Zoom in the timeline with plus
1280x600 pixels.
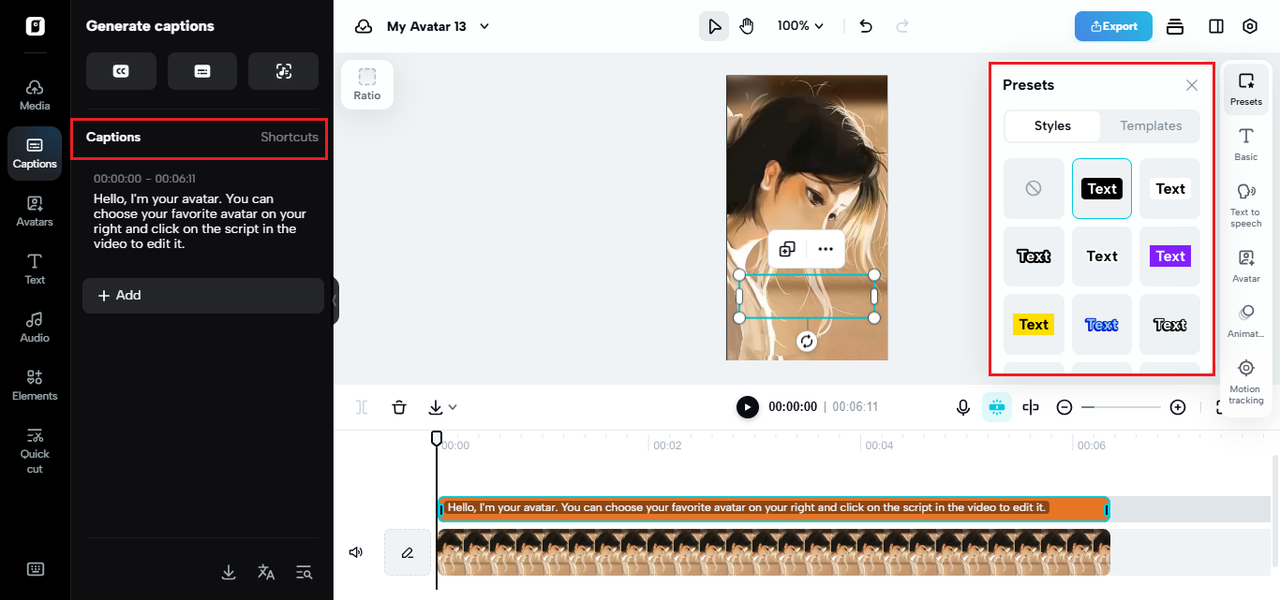pos(1178,407)
